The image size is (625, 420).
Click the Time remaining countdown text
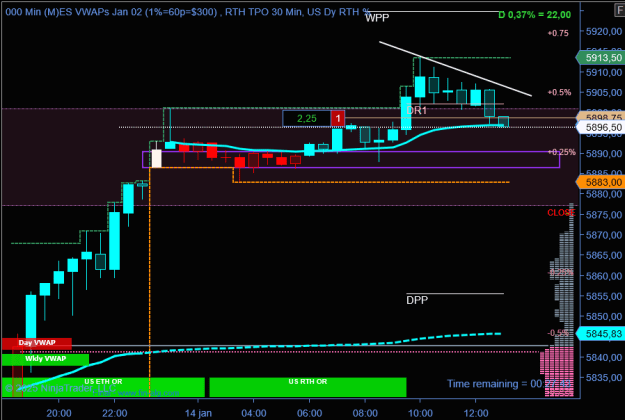click(x=509, y=384)
